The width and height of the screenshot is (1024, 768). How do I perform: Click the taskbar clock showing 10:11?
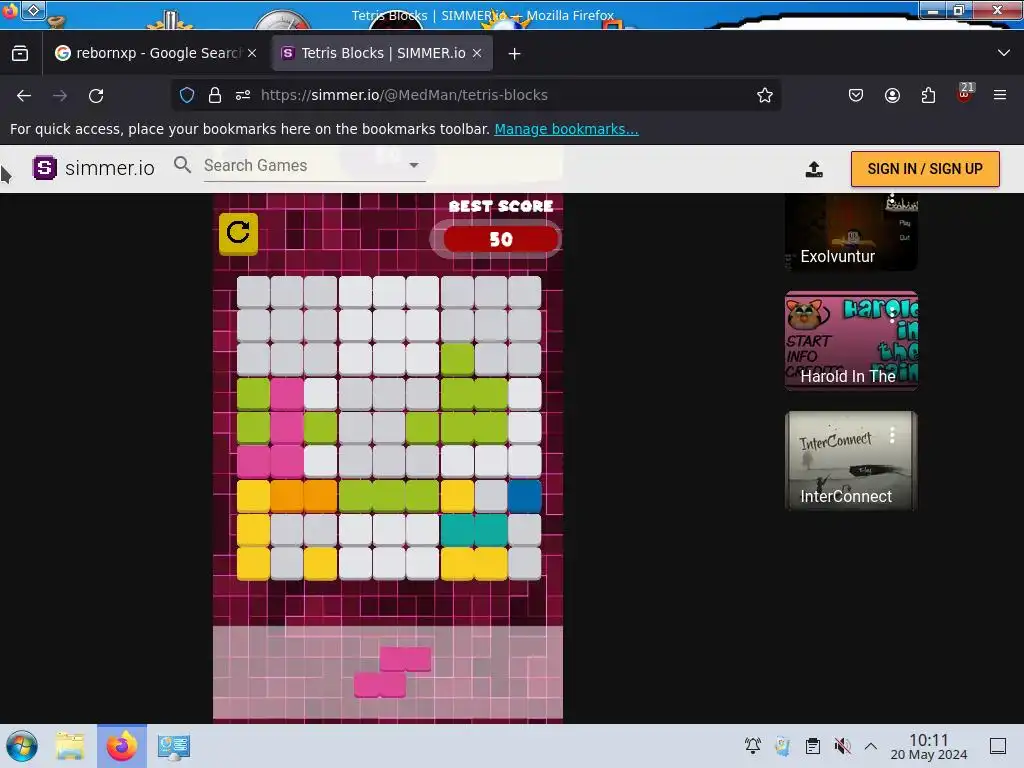[x=929, y=746]
